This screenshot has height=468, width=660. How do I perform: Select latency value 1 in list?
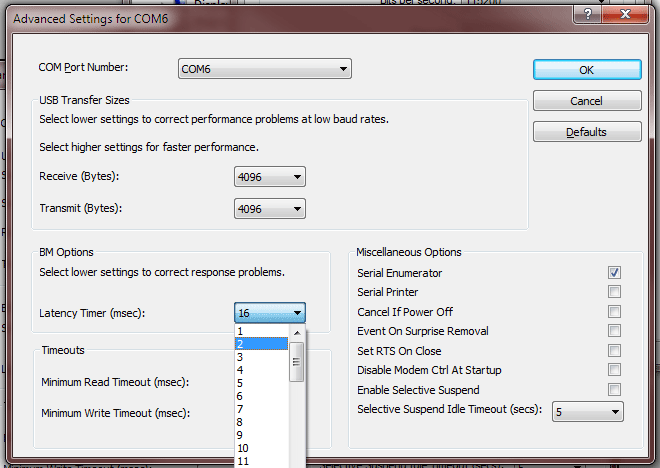(x=262, y=331)
